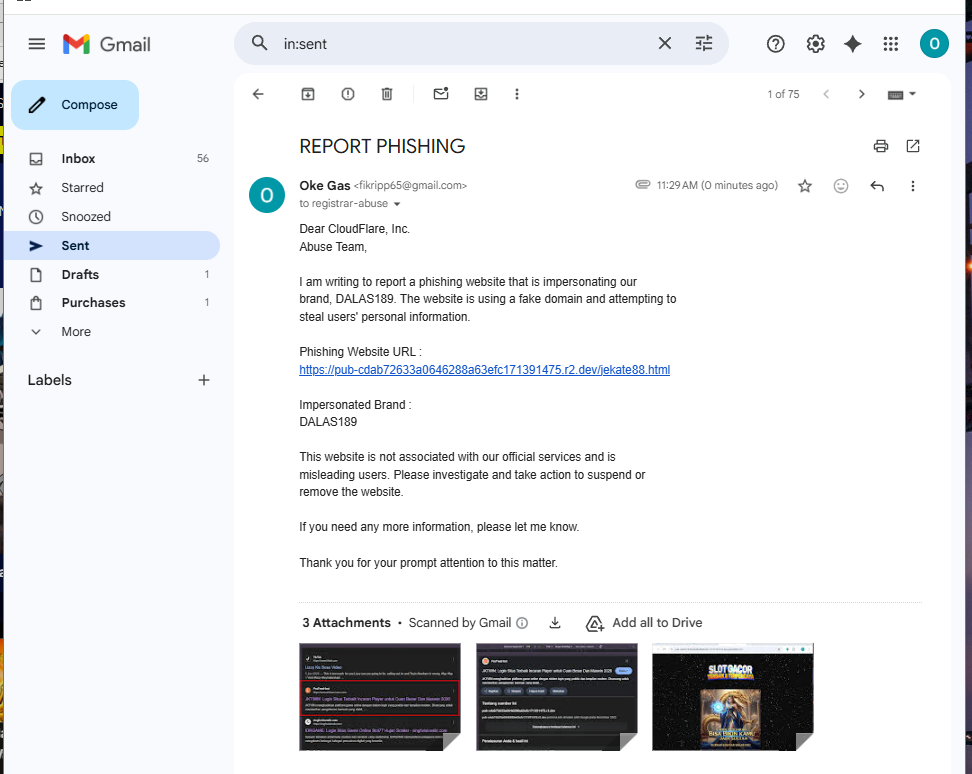Open conversation in new window
Screen dimensions: 972x774
[x=912, y=146]
